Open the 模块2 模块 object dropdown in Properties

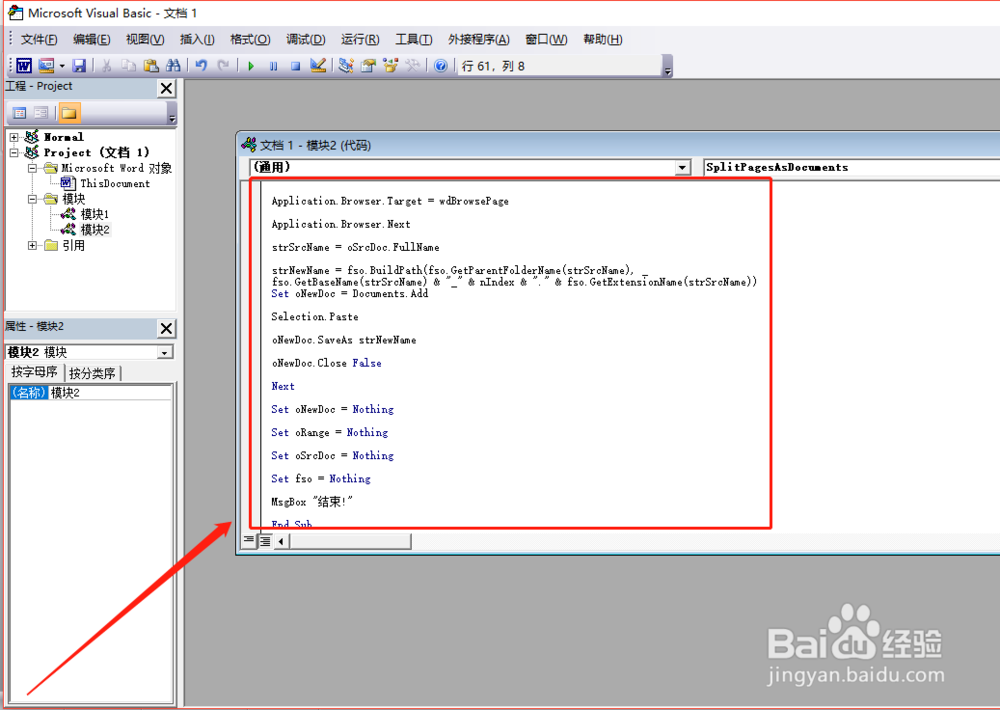(x=165, y=353)
